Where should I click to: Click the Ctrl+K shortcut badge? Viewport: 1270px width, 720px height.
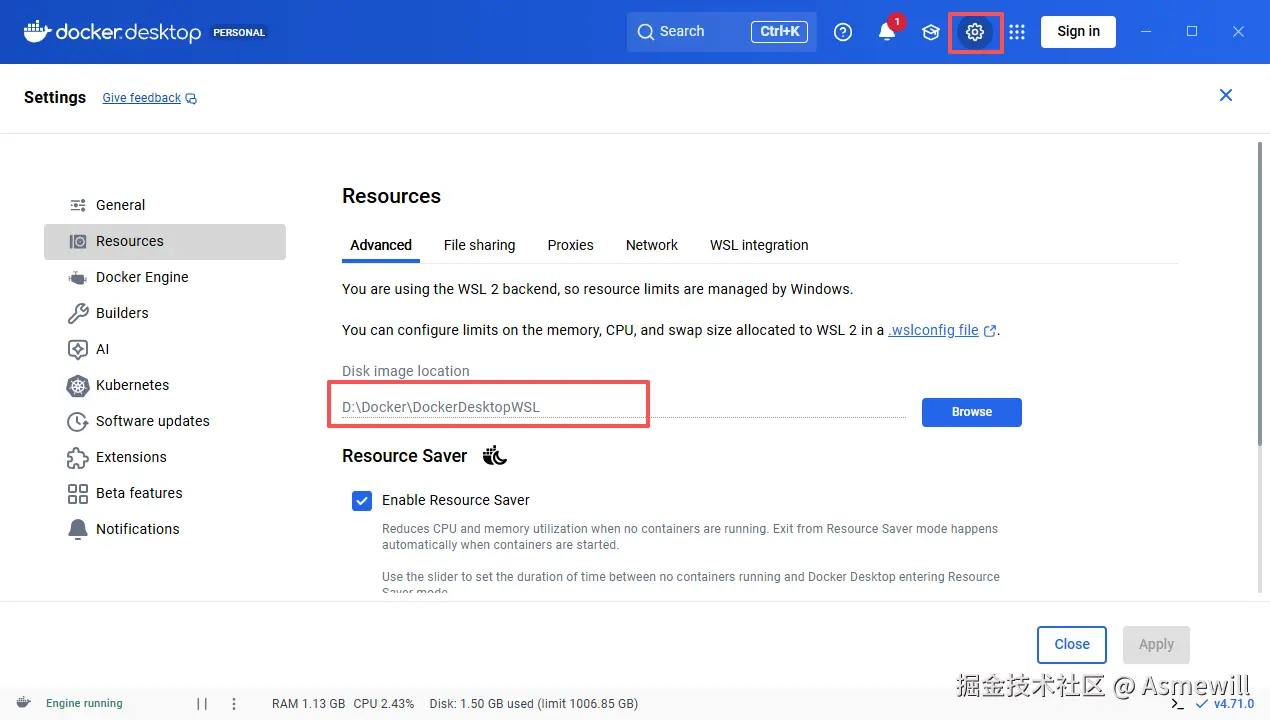coord(780,32)
